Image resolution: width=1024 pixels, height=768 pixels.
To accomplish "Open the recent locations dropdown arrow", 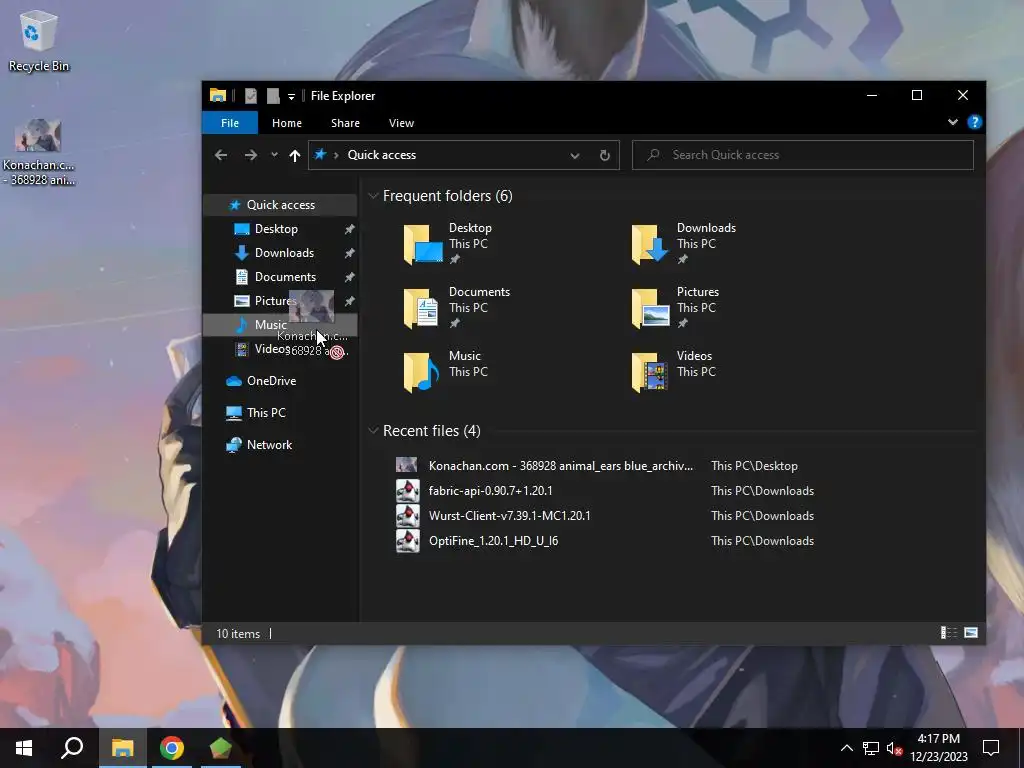I will (274, 155).
